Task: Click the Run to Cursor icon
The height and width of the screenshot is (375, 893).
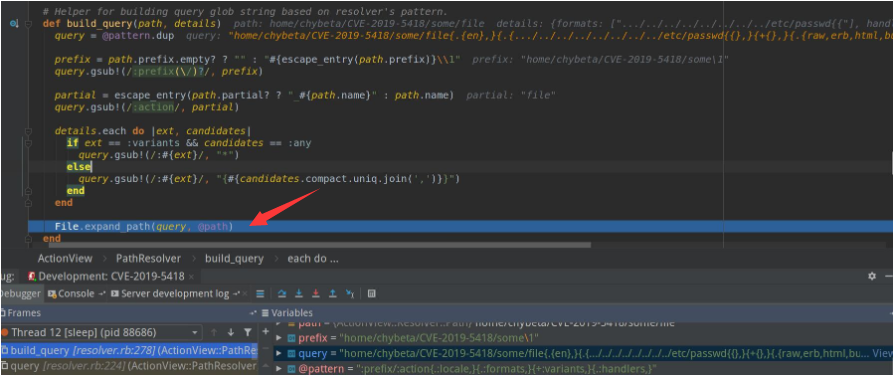Action: click(x=350, y=294)
